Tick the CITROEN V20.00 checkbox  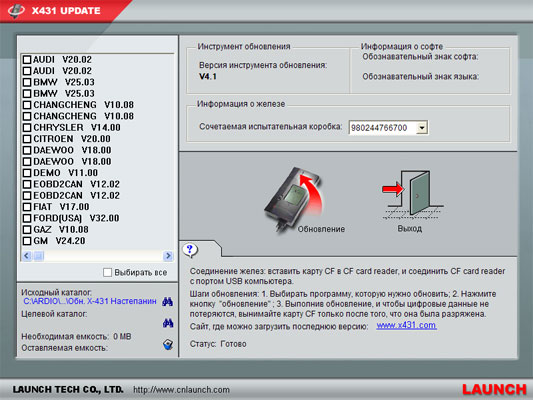click(x=27, y=139)
